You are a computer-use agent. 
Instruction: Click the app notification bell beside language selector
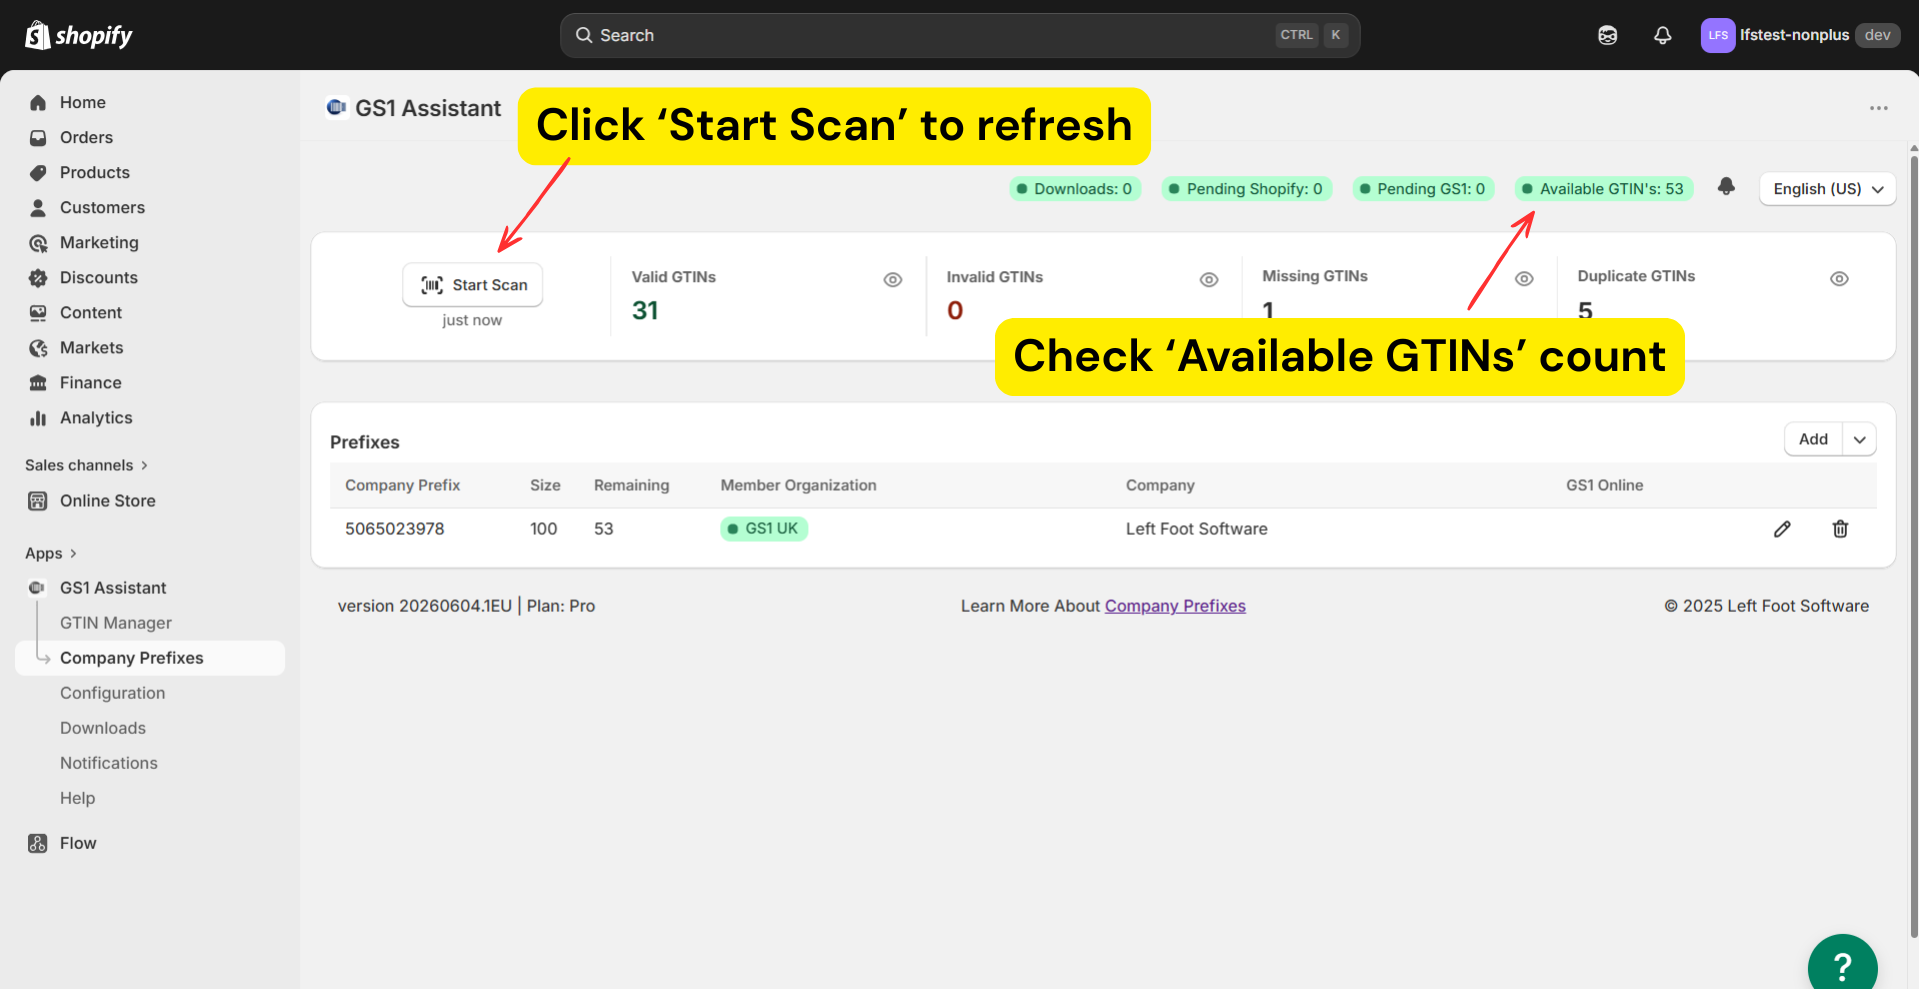click(1726, 187)
